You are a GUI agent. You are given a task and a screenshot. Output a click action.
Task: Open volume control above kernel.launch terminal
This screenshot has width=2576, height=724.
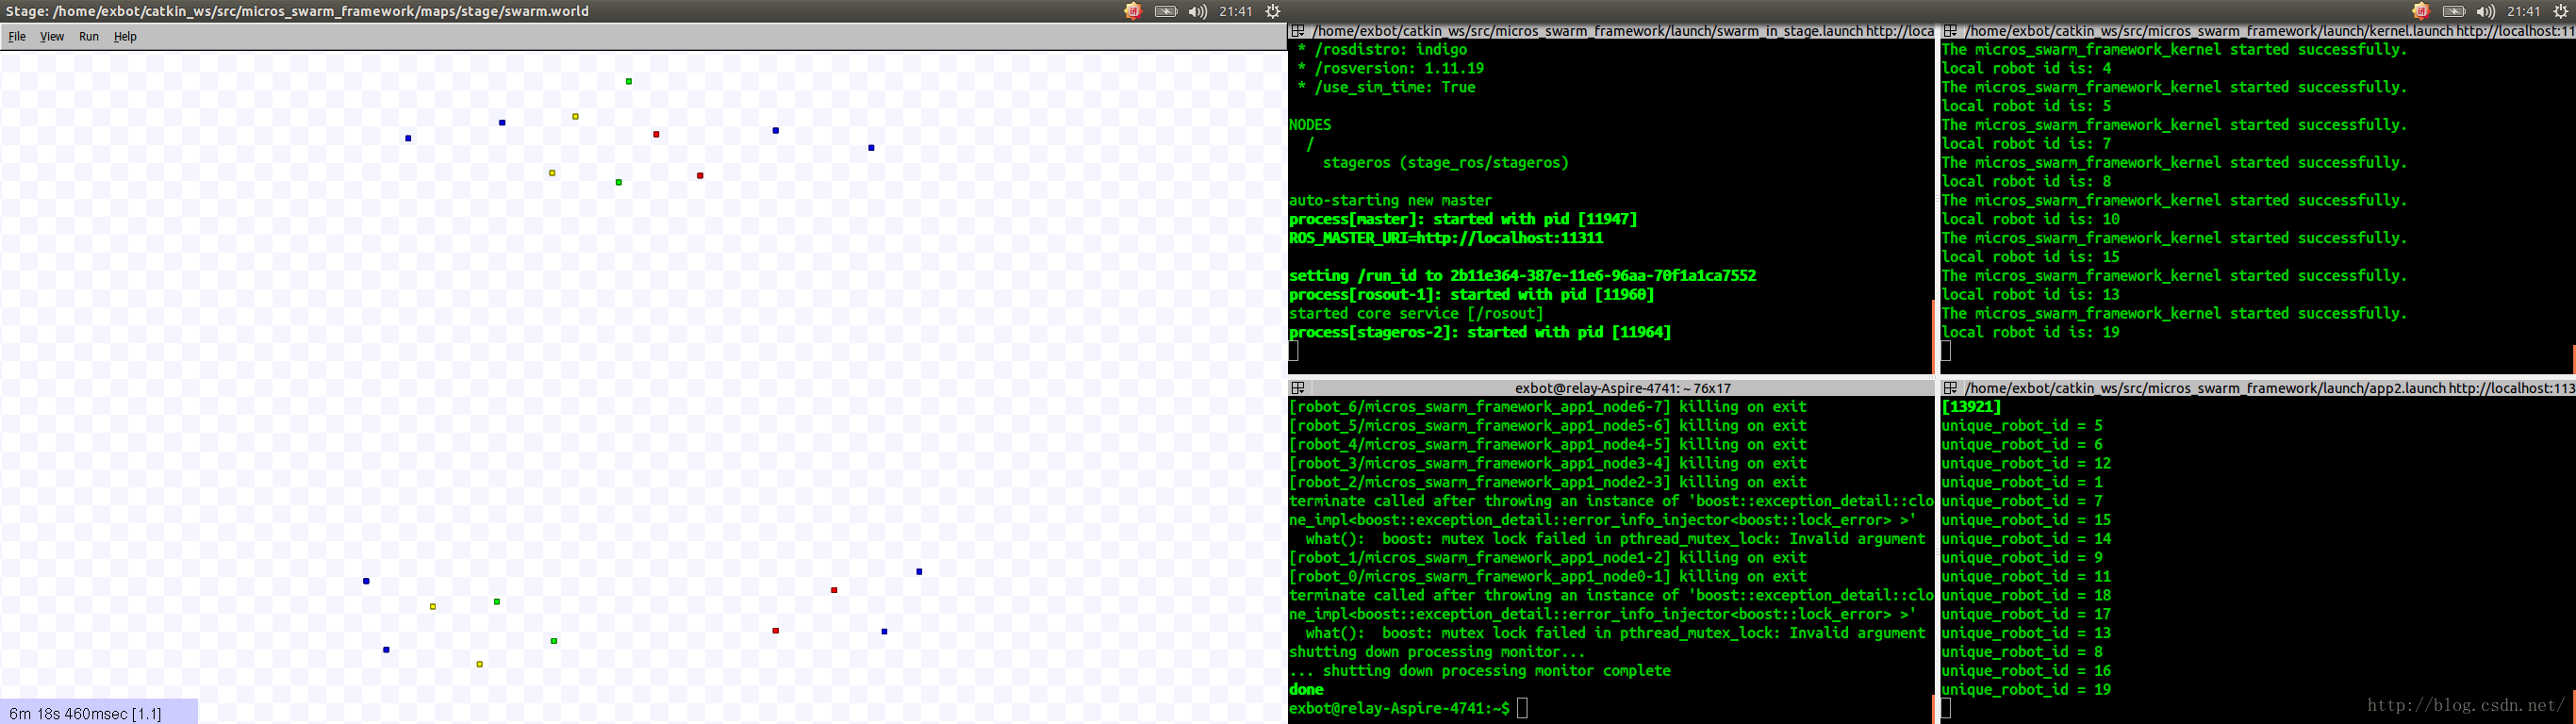click(x=2486, y=11)
